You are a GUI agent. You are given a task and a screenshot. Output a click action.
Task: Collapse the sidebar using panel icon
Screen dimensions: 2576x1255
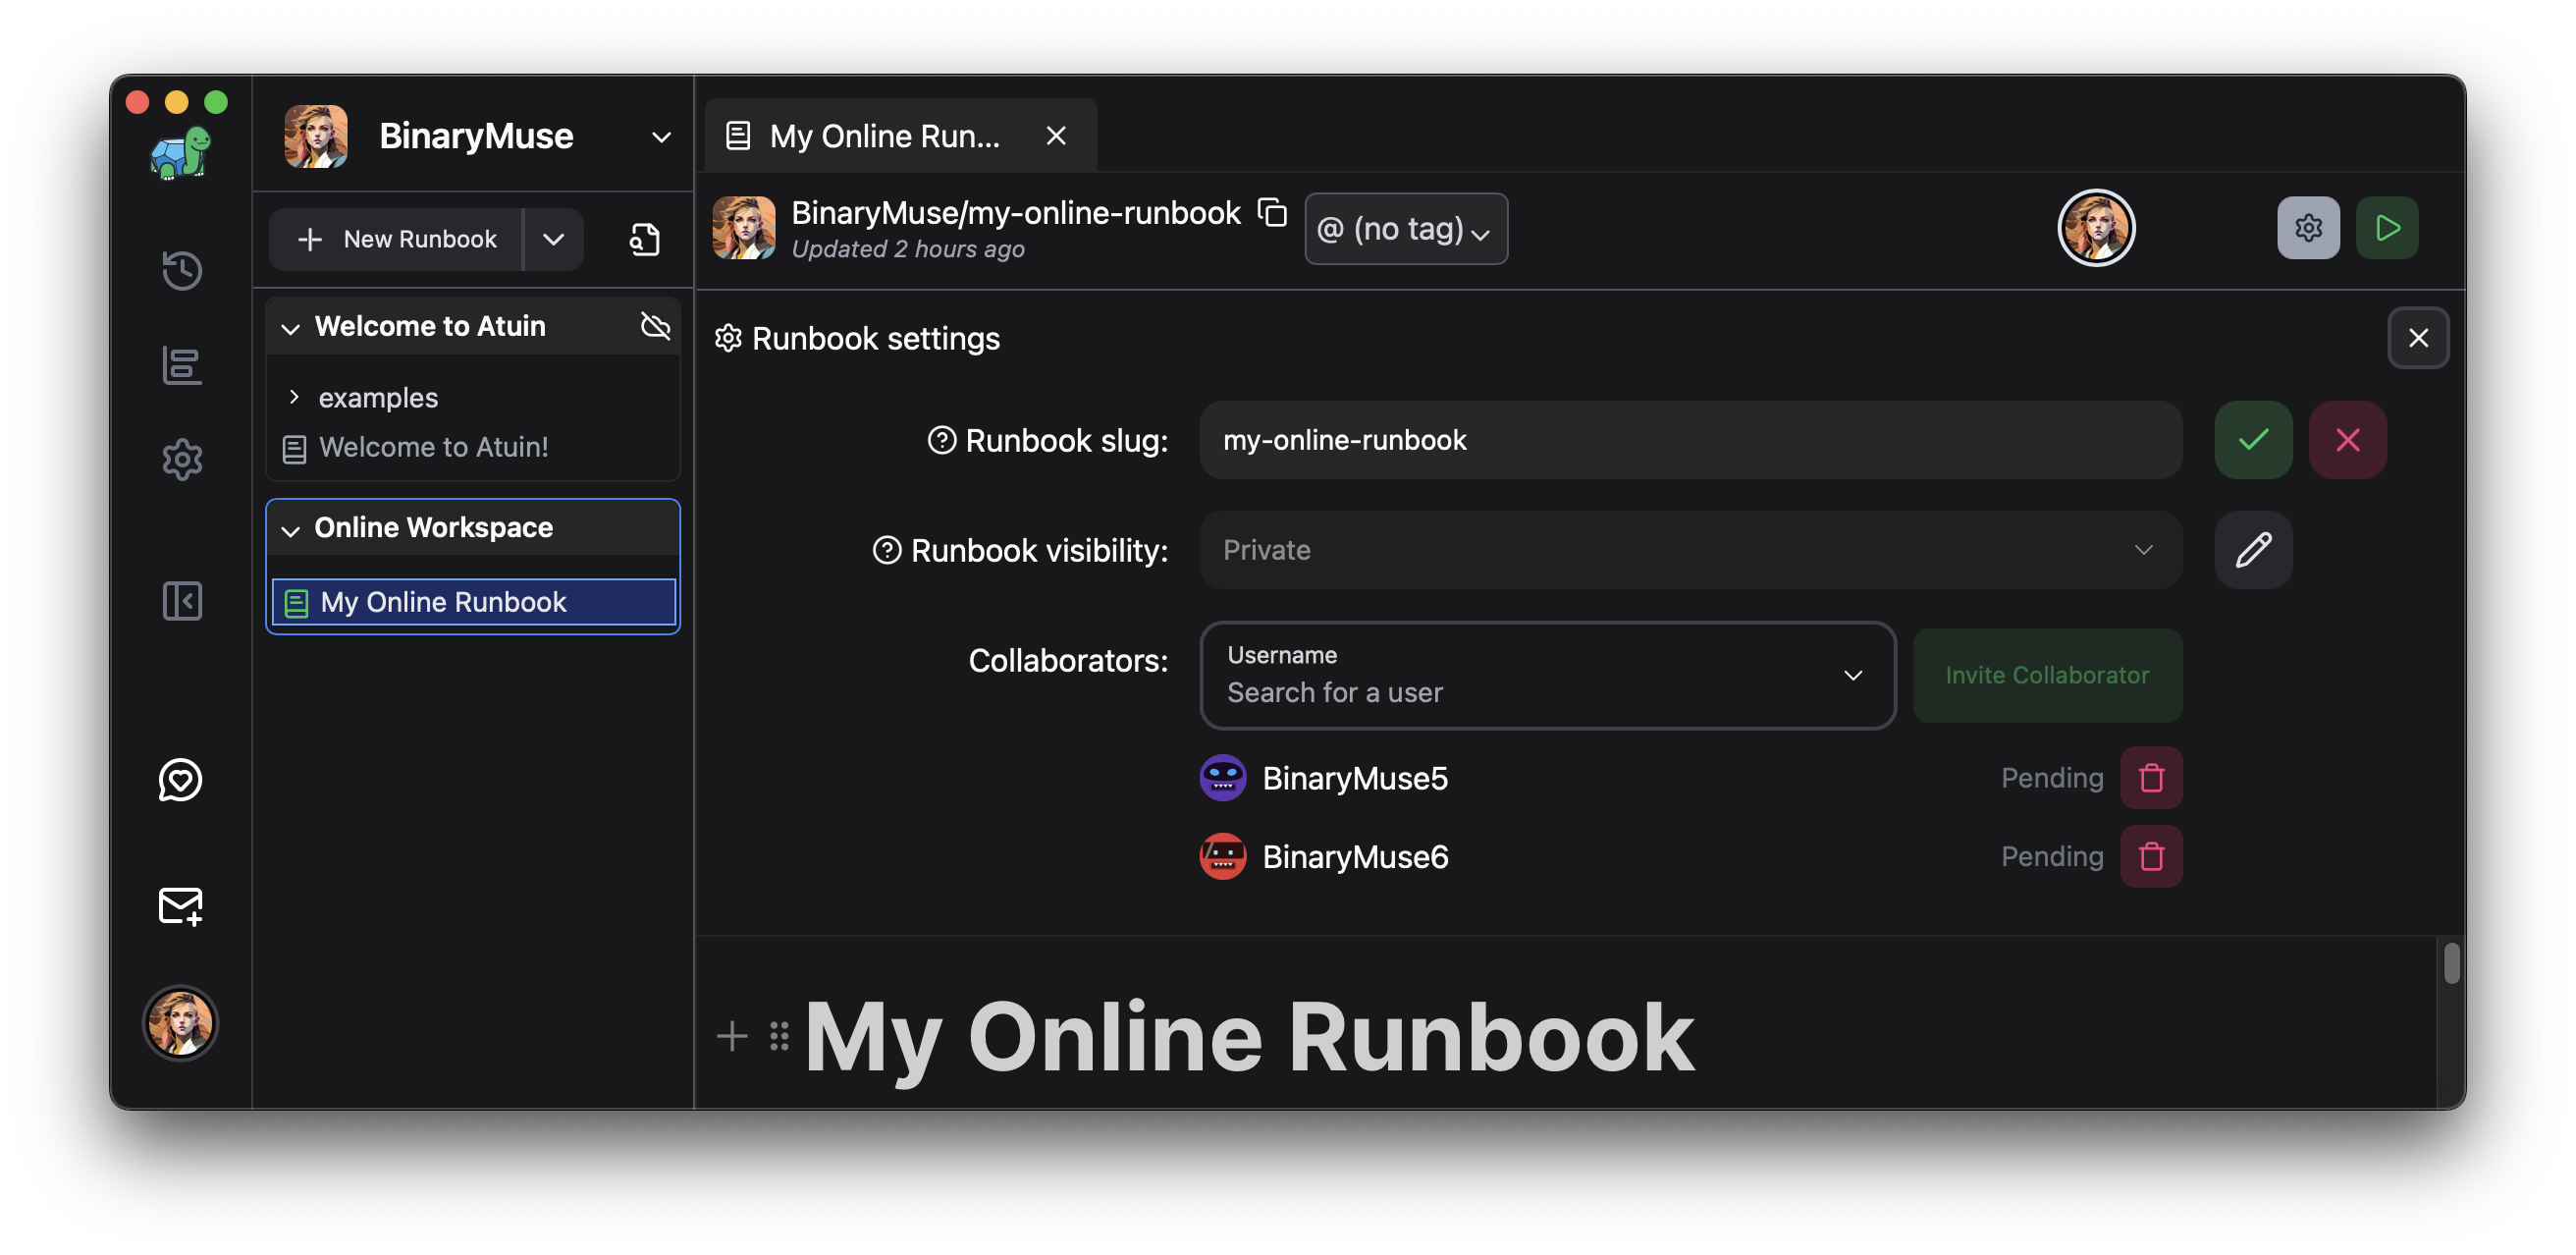[x=182, y=600]
